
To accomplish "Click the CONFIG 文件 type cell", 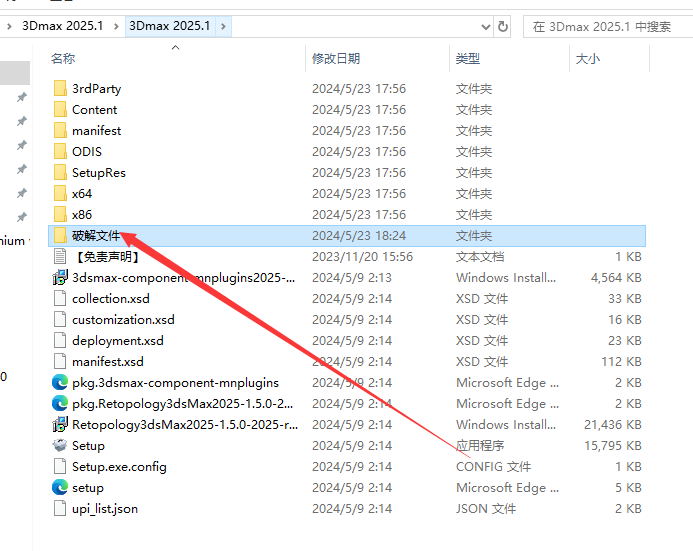I will coord(493,467).
